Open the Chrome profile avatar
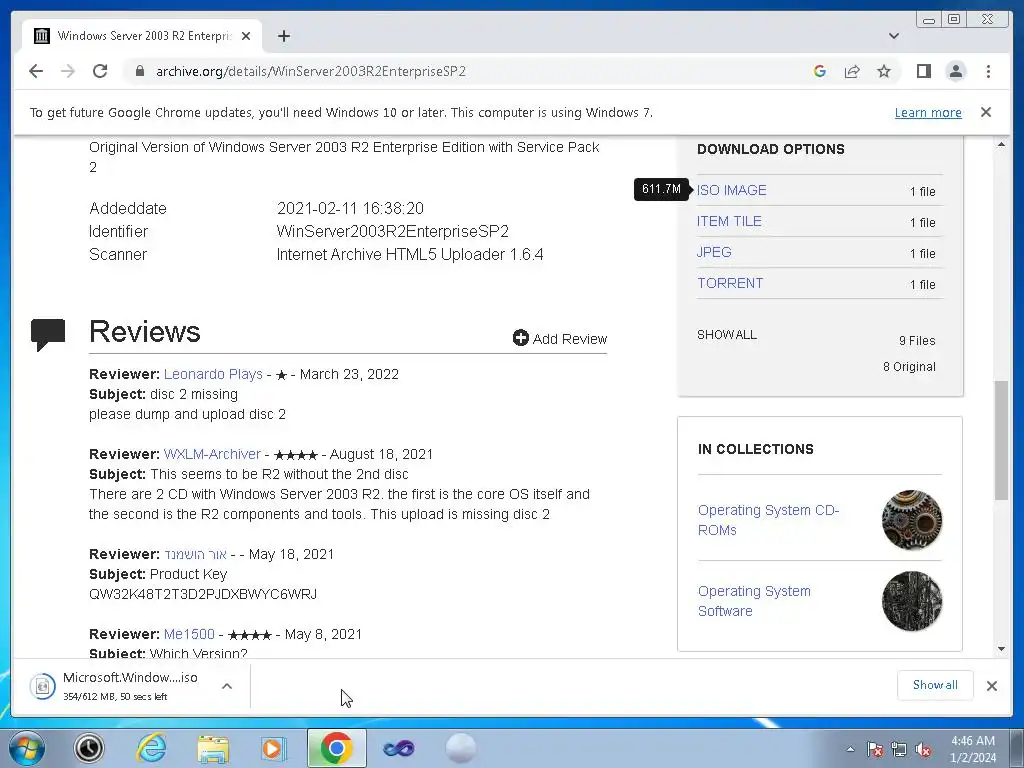This screenshot has width=1024, height=768. pyautogui.click(x=956, y=71)
